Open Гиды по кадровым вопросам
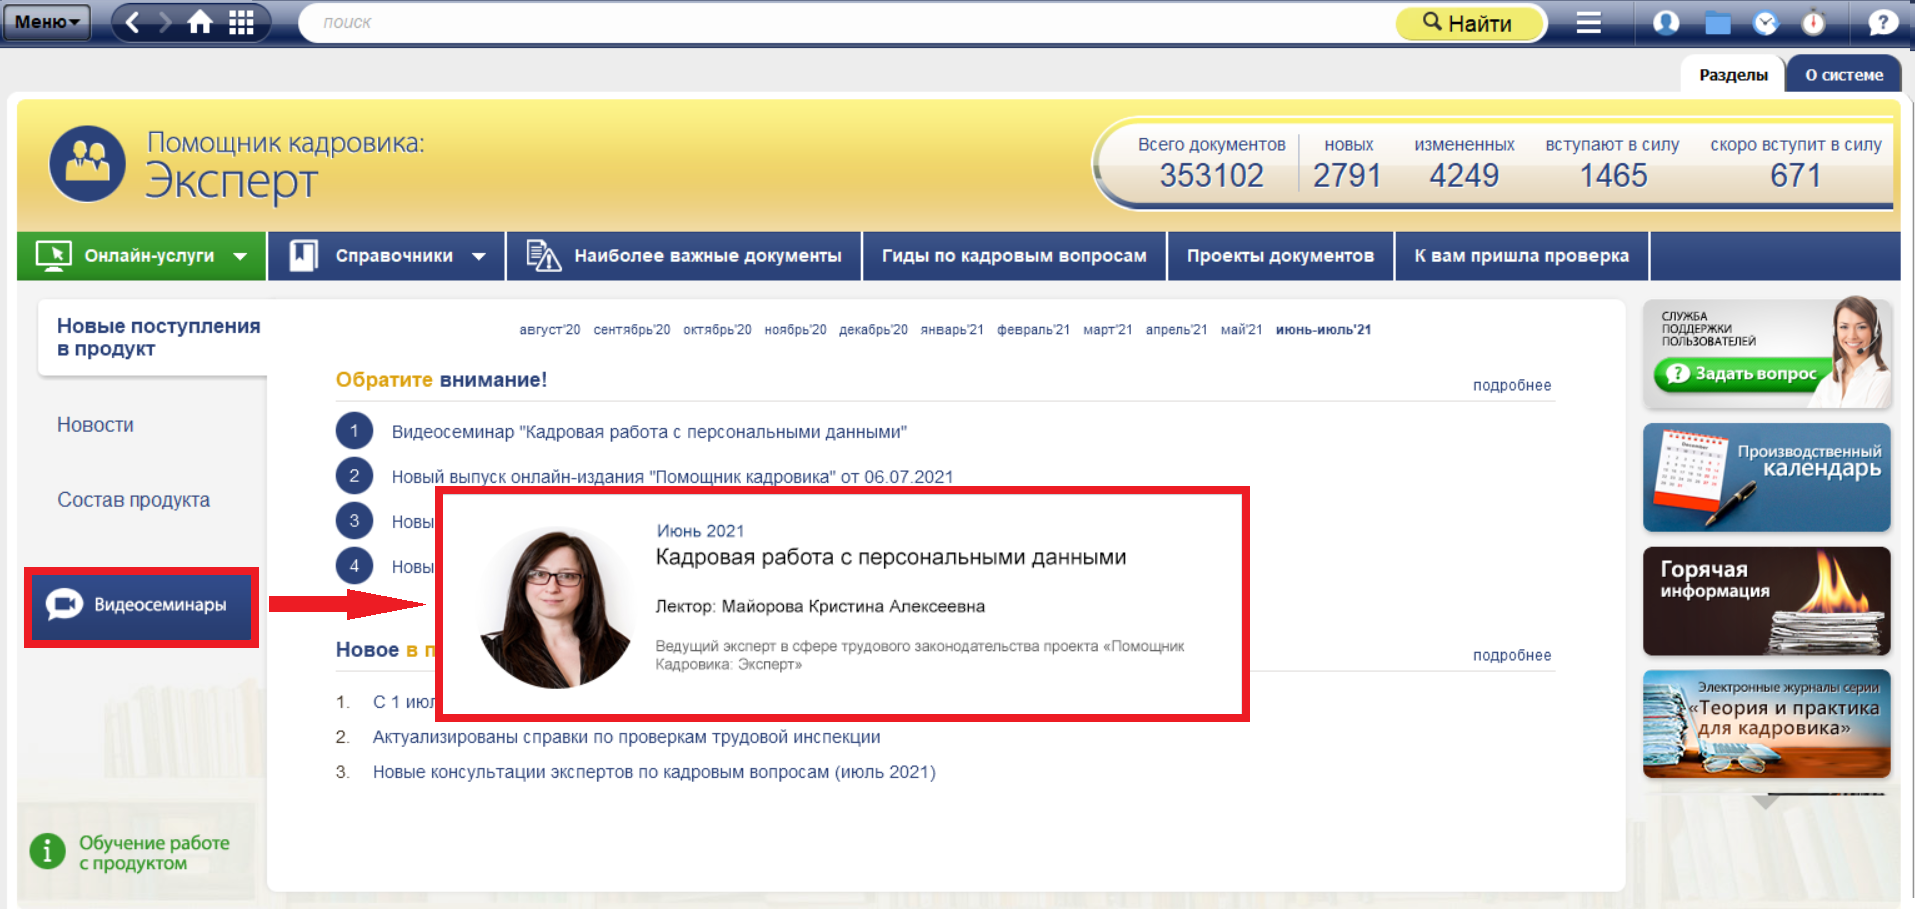 point(1014,256)
